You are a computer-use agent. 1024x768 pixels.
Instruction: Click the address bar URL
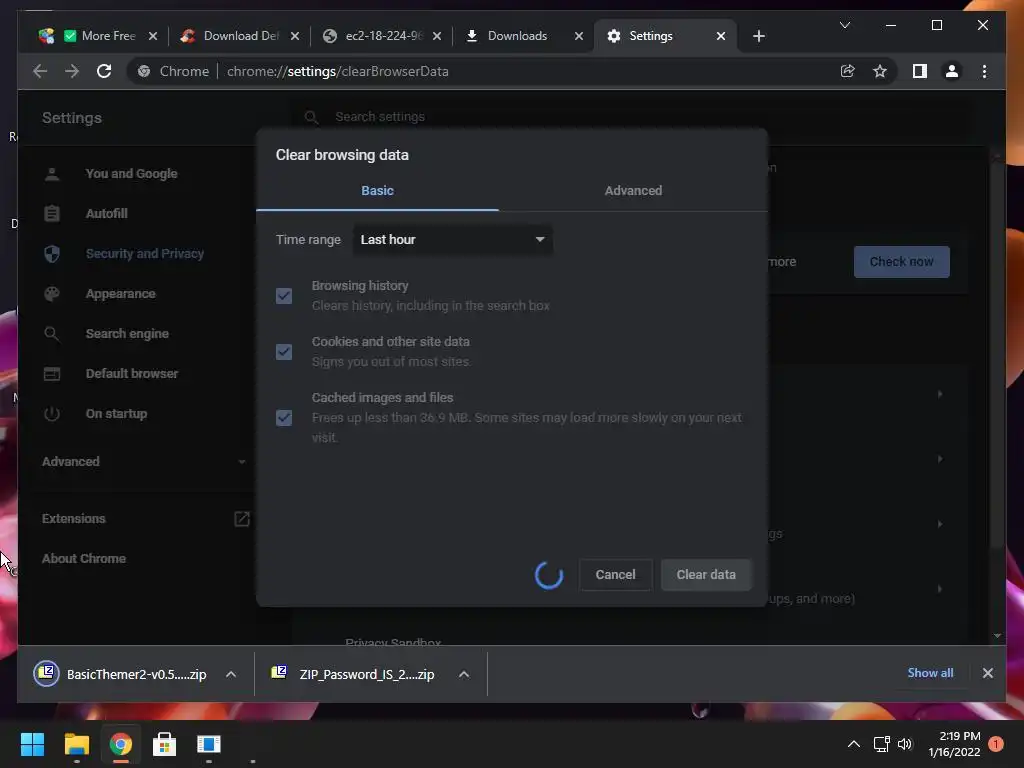(x=338, y=71)
